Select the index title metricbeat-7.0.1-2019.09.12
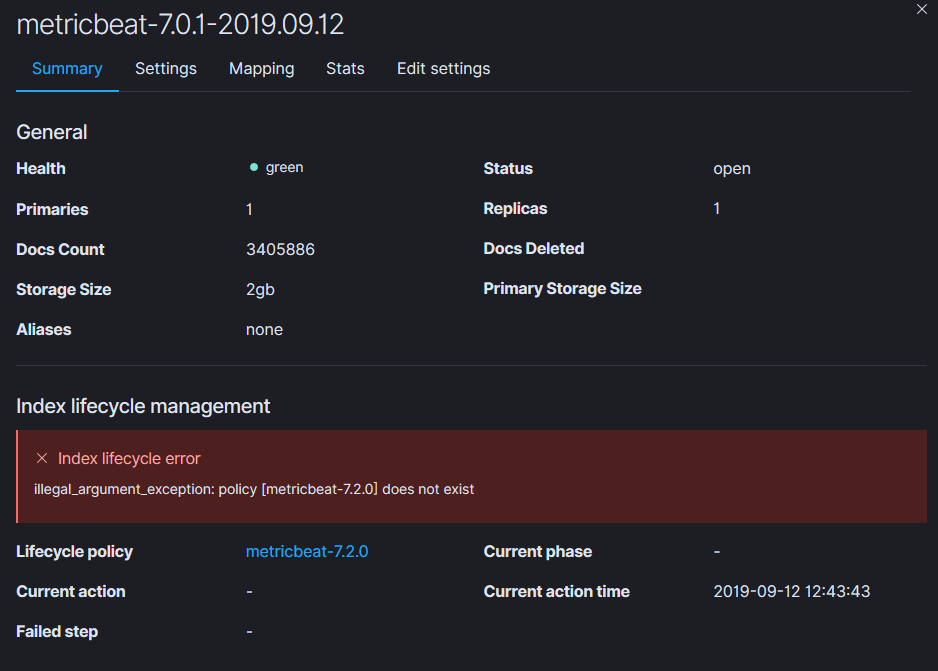The image size is (938, 671). click(180, 25)
